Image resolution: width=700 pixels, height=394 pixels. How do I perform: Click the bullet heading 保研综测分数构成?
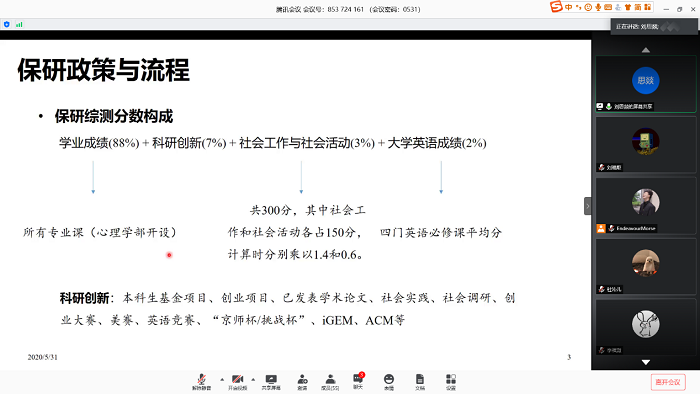pyautogui.click(x=113, y=116)
